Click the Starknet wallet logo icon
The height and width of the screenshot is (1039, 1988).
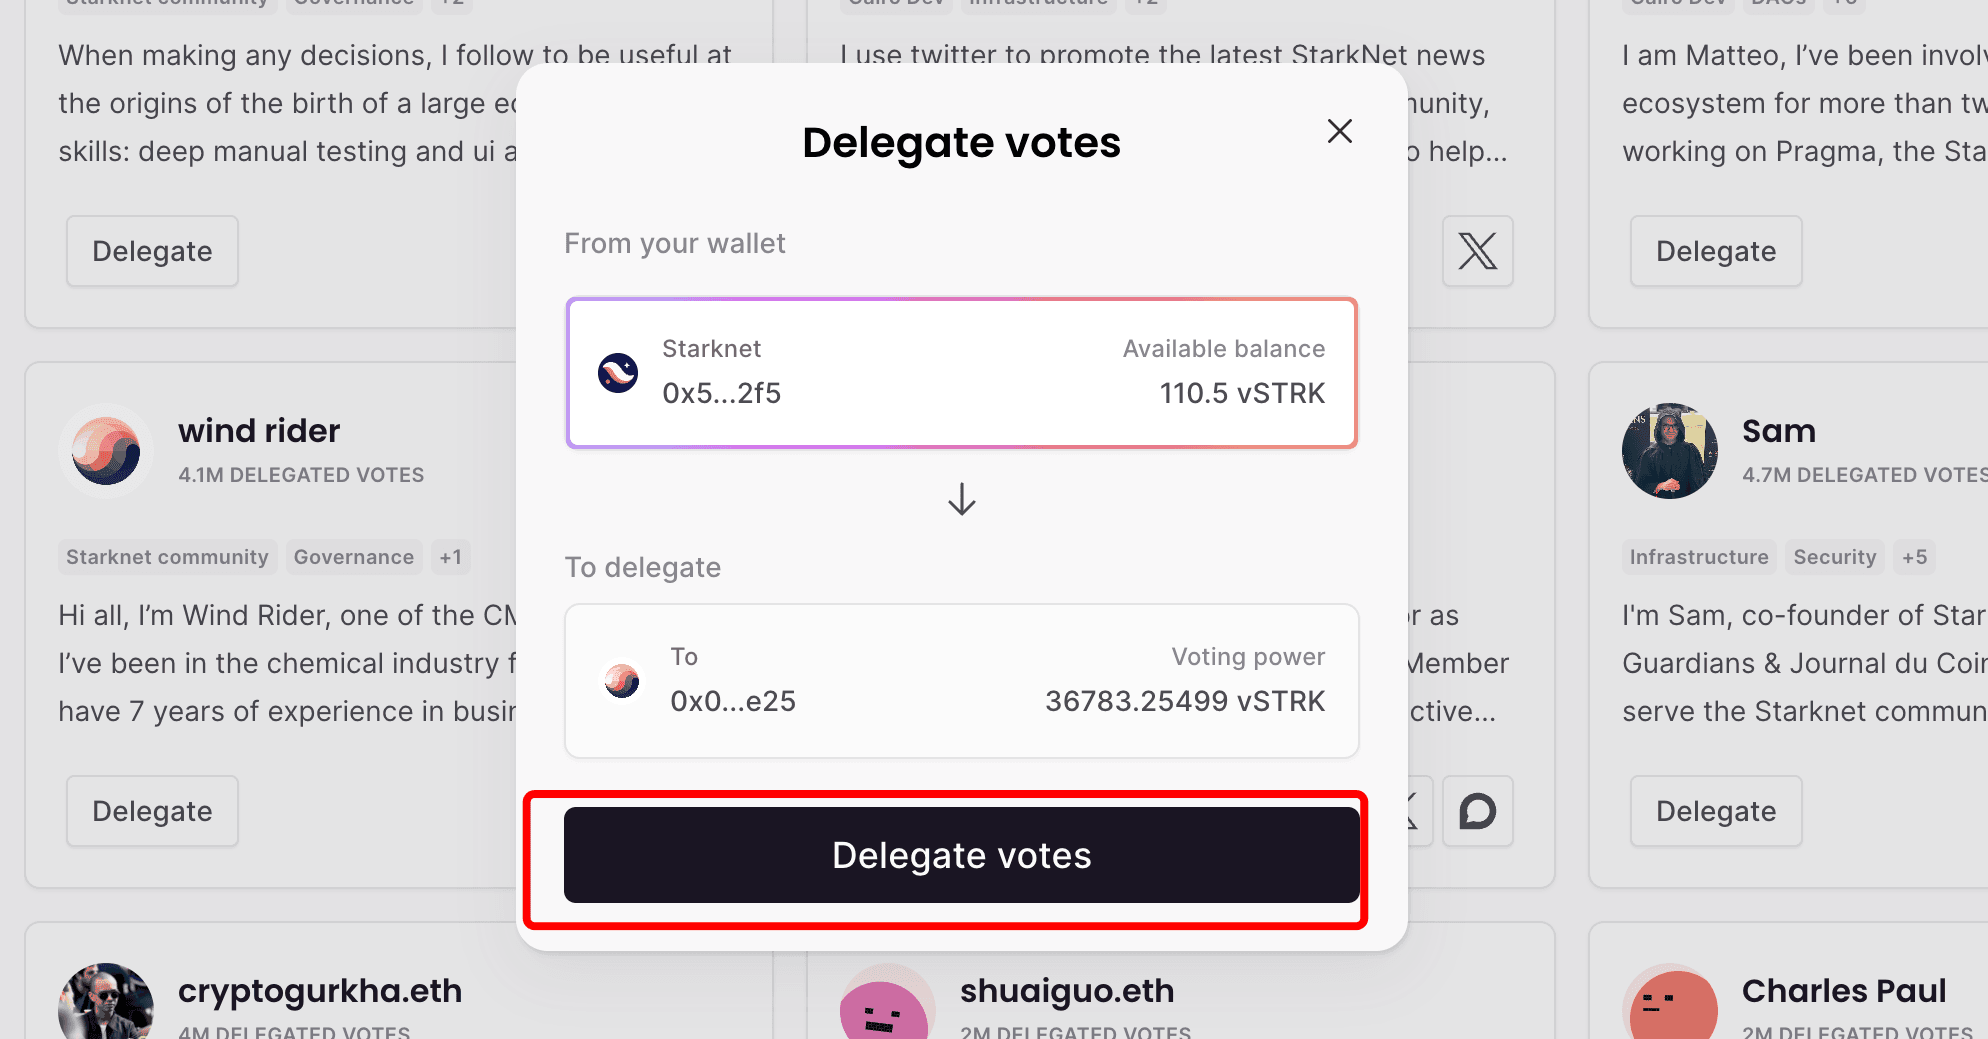point(618,373)
